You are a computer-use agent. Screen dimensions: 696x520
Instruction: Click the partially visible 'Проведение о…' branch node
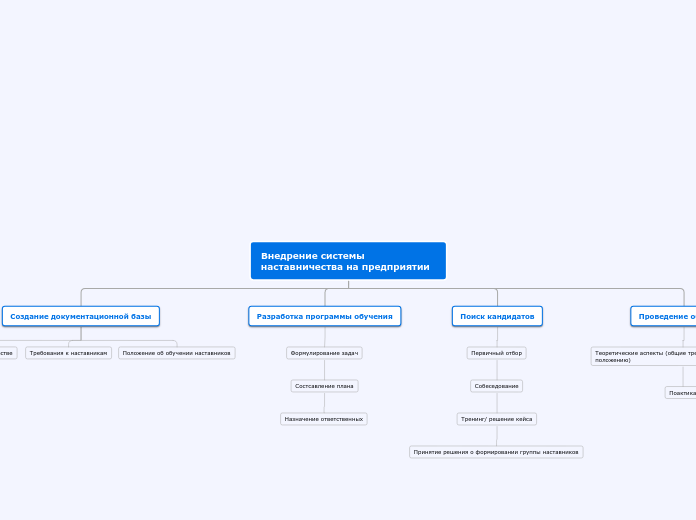click(663, 316)
